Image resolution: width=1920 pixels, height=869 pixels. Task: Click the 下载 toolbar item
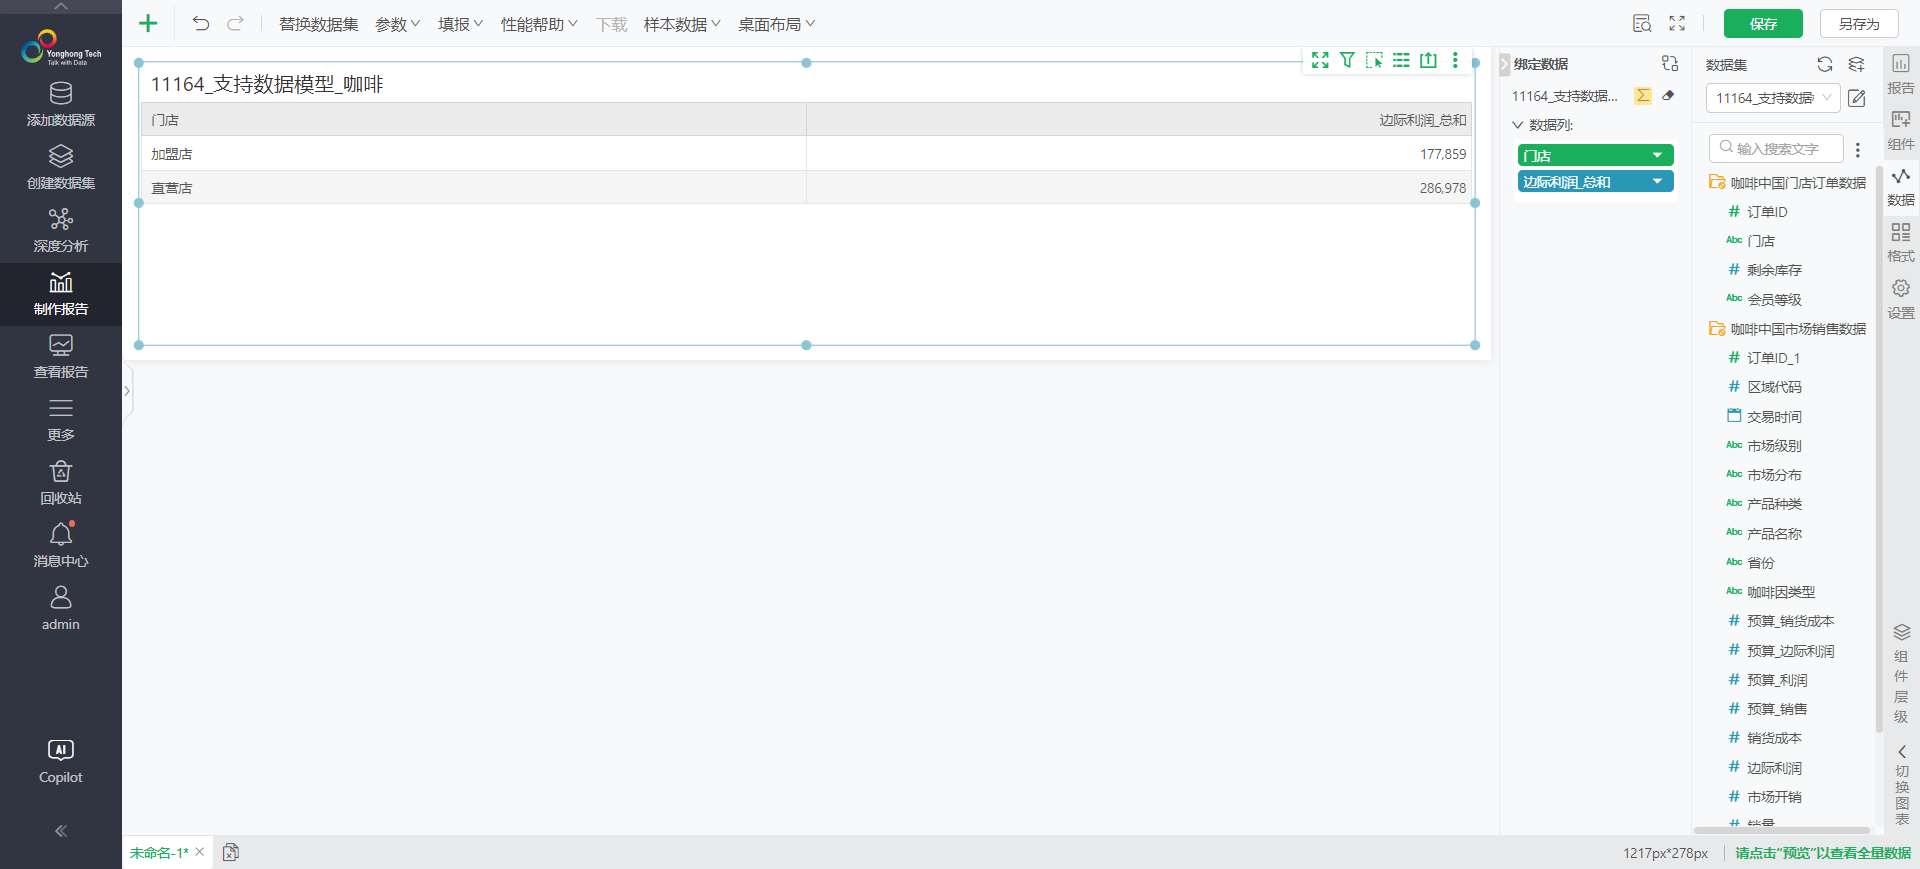coord(611,24)
